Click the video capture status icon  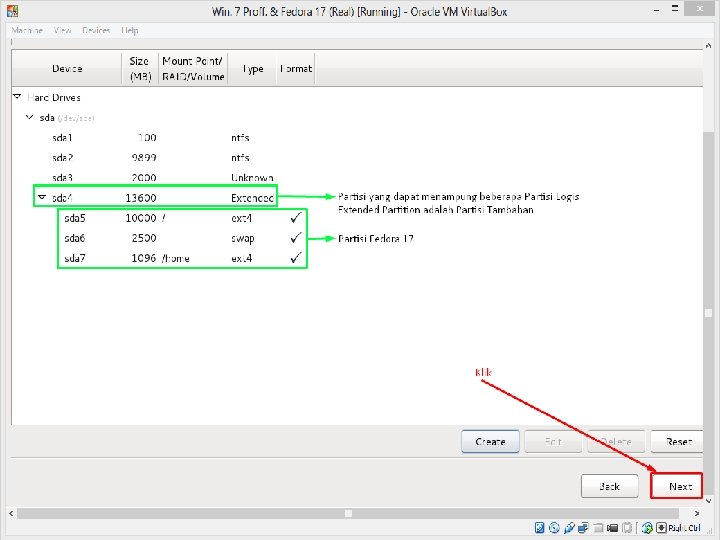click(x=612, y=528)
